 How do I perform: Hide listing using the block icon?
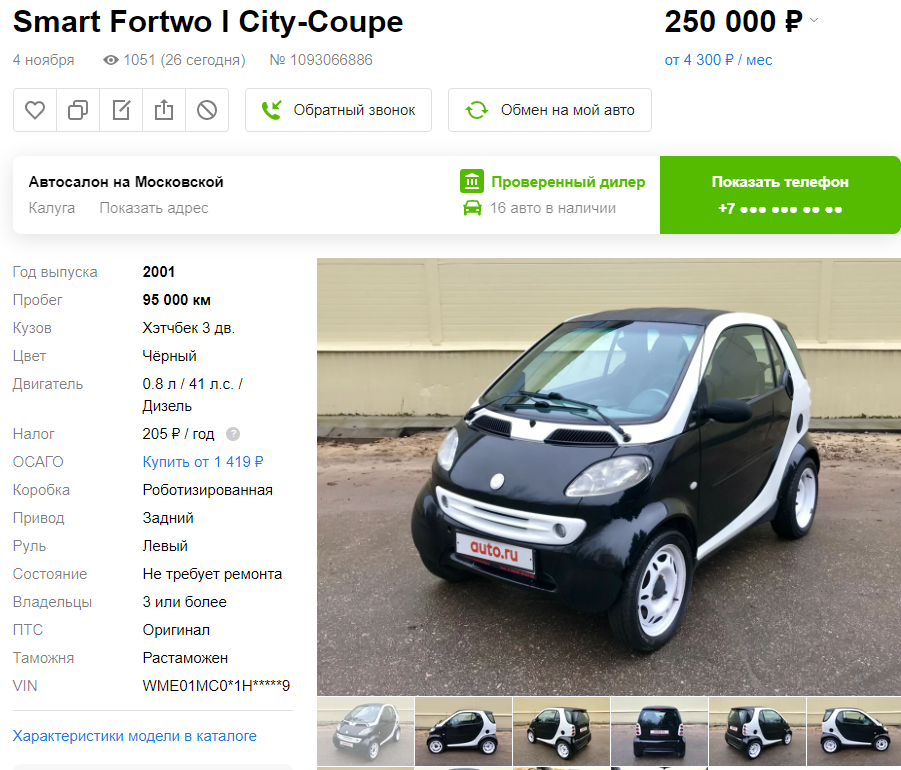pos(207,110)
